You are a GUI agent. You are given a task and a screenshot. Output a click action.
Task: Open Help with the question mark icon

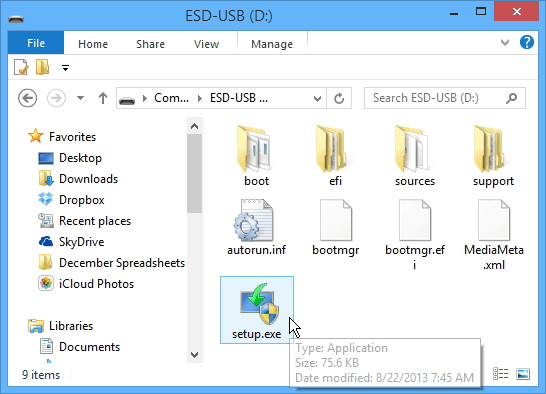pos(527,42)
